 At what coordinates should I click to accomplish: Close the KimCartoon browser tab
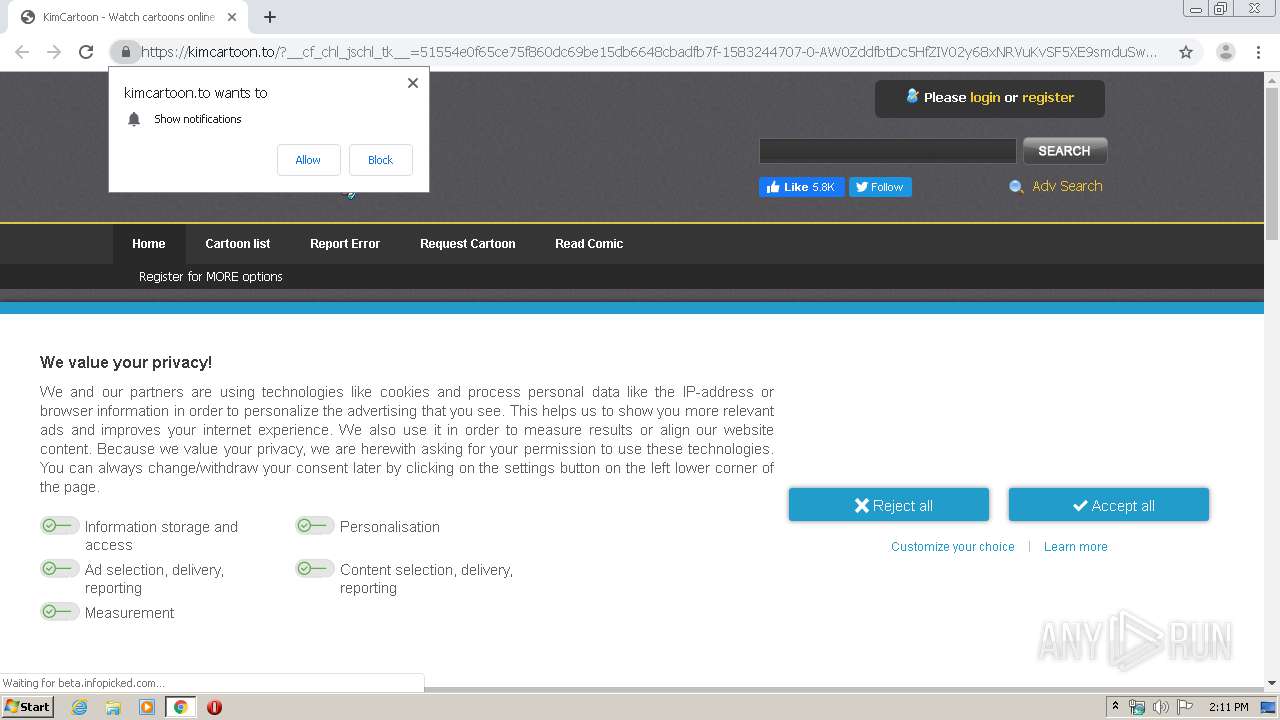point(232,17)
